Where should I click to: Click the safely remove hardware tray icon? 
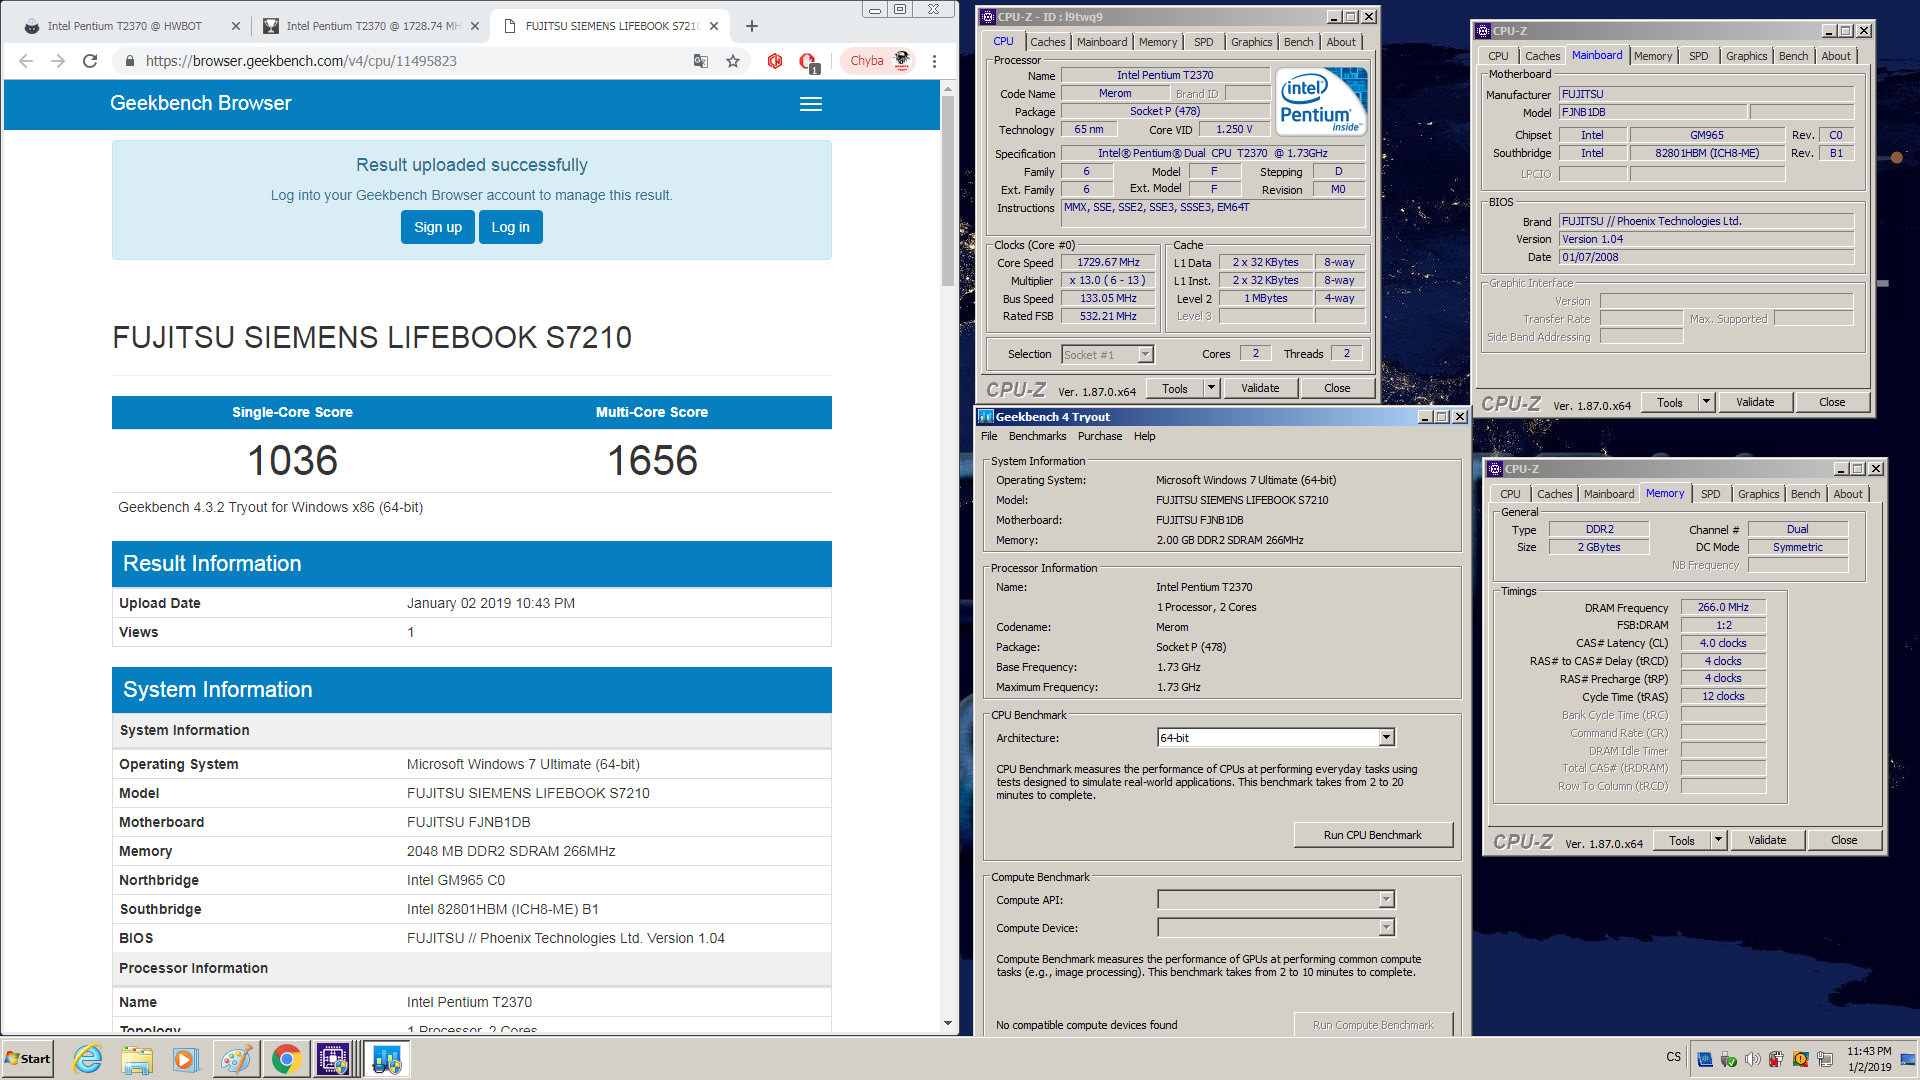1728,1059
